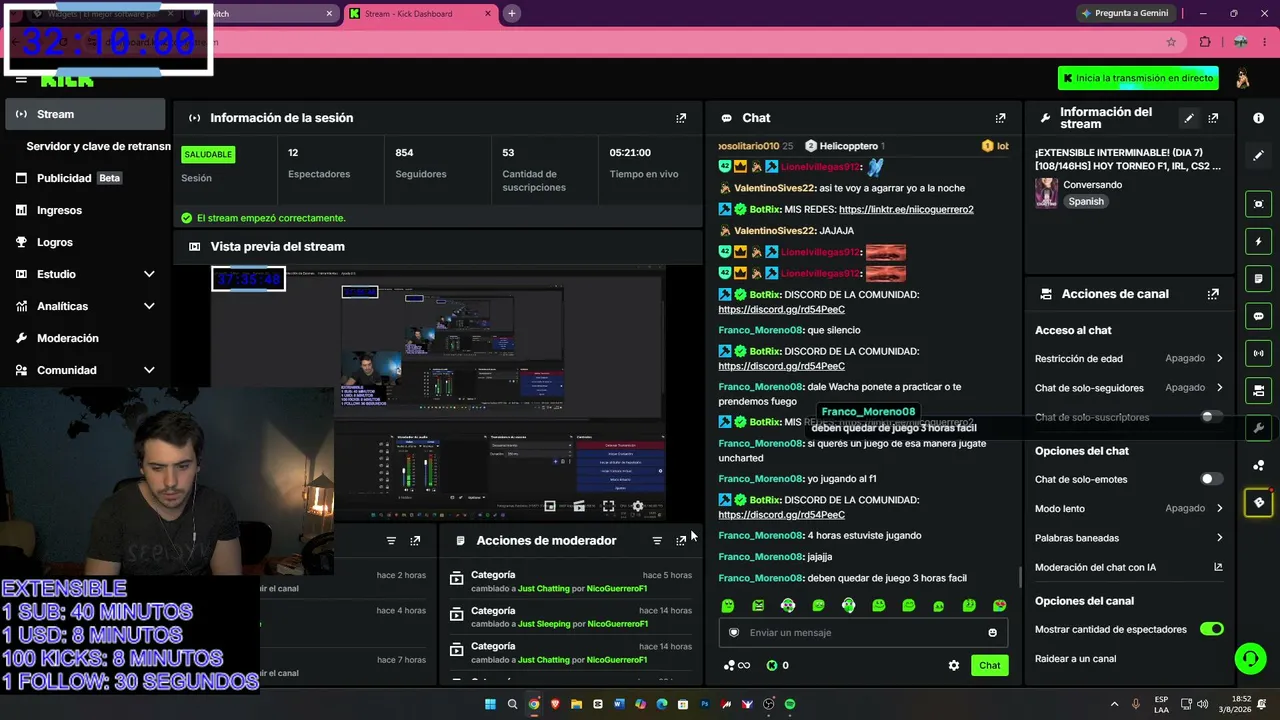Enable picture-in-picture on stream preview
Image resolution: width=1280 pixels, height=720 pixels.
[549, 507]
